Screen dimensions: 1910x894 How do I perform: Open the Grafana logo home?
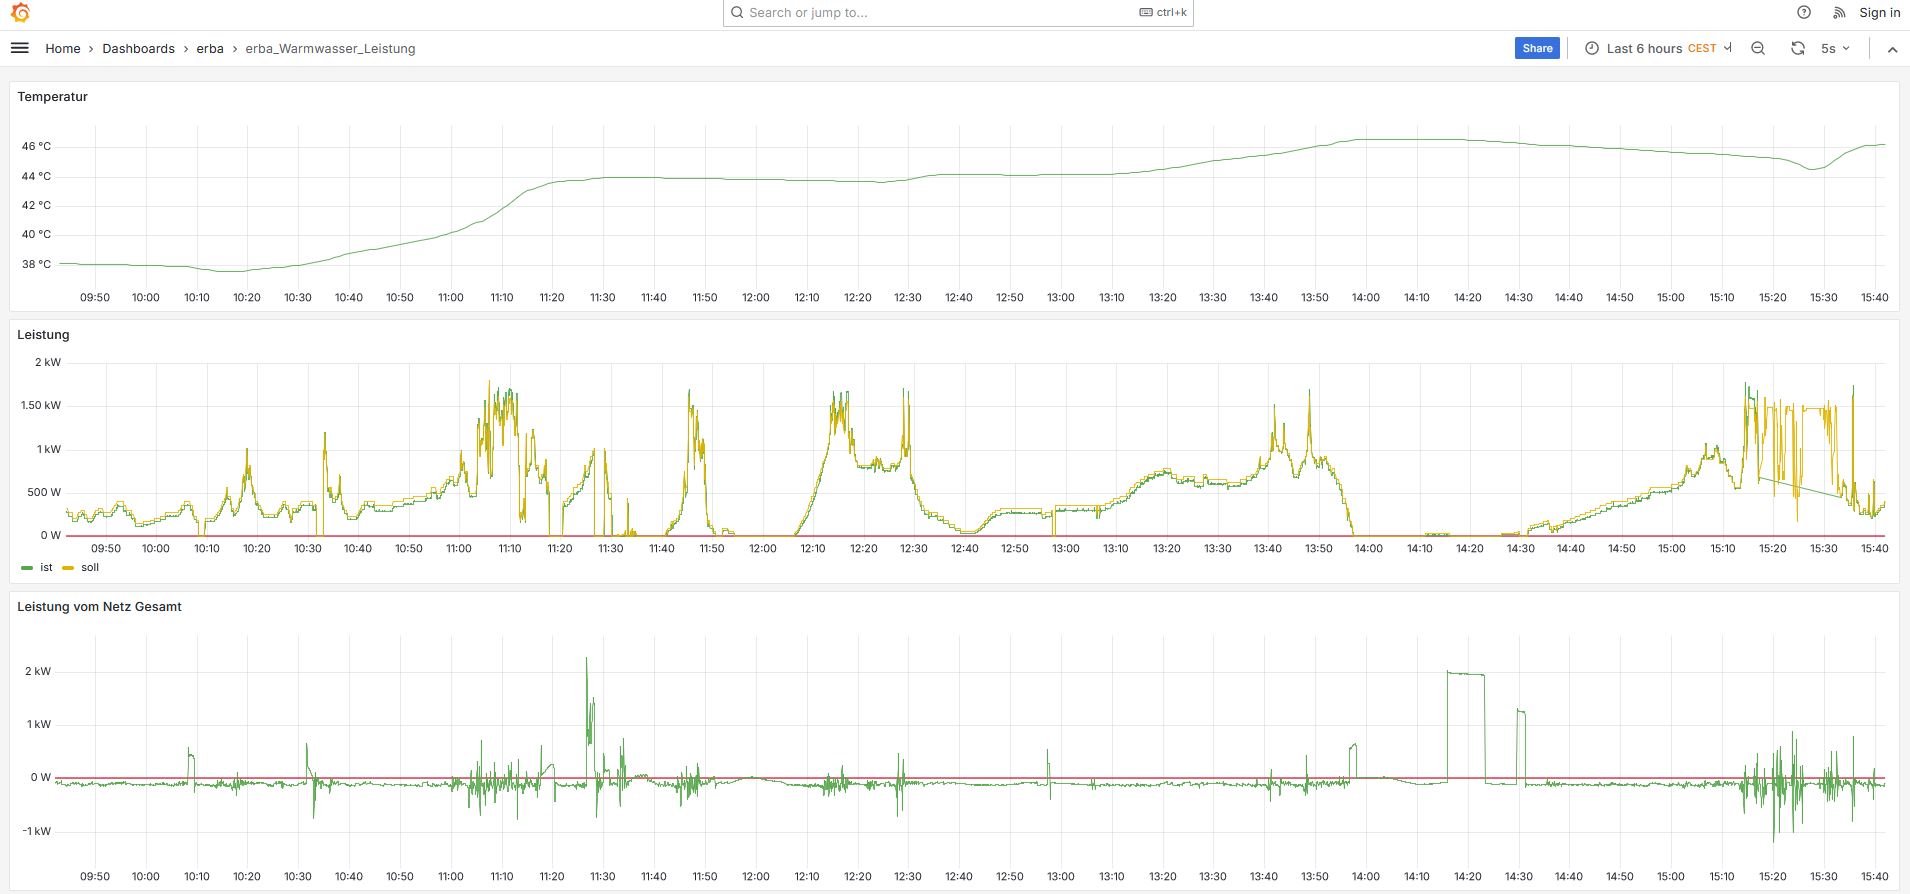[20, 13]
